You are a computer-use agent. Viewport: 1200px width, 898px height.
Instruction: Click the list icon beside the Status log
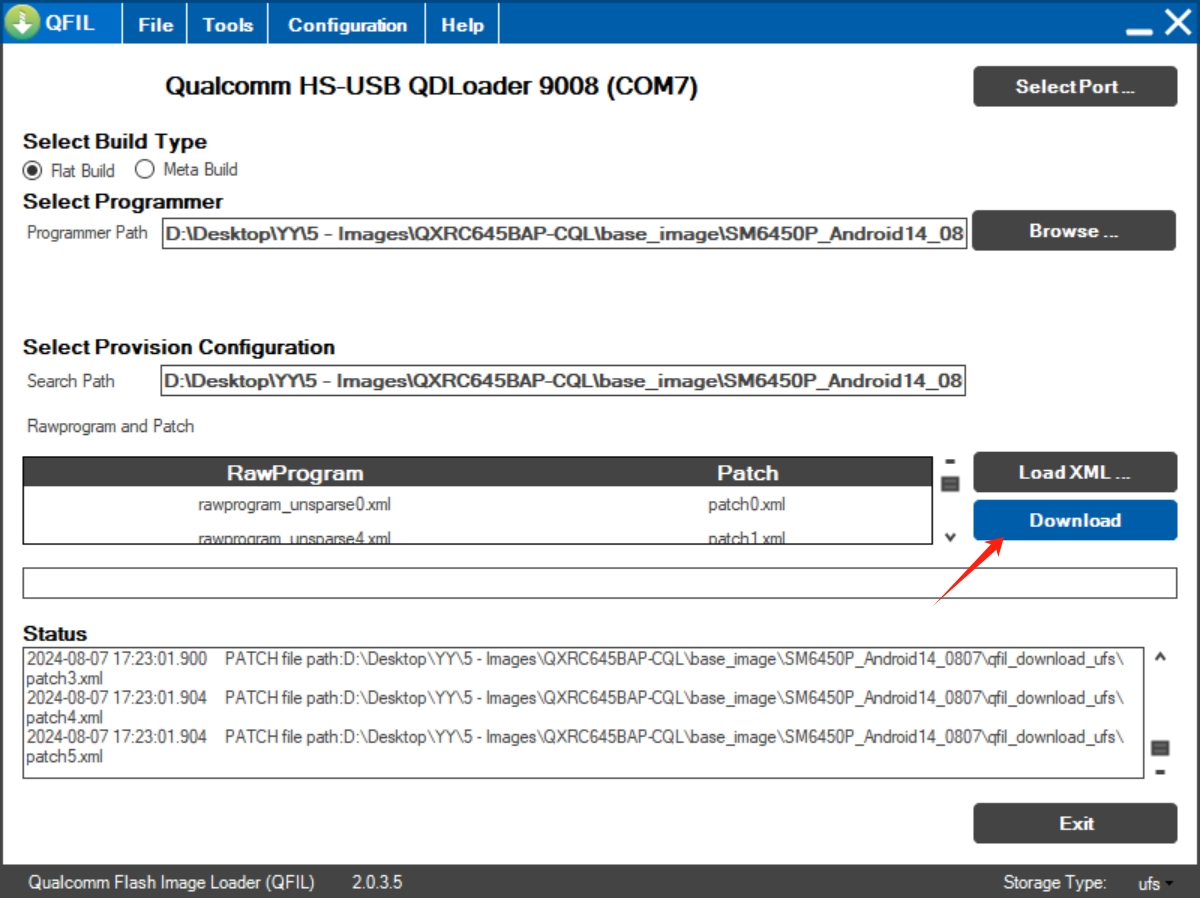pos(1160,748)
